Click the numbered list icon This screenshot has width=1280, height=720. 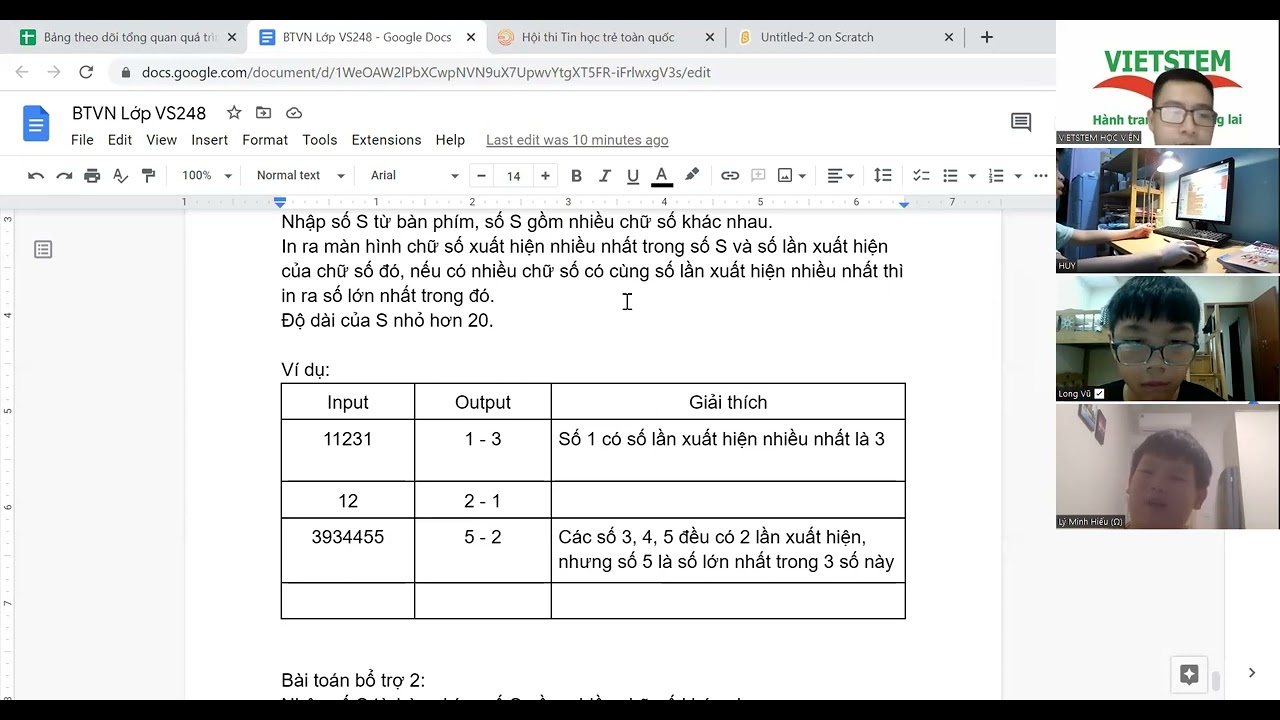tap(996, 176)
